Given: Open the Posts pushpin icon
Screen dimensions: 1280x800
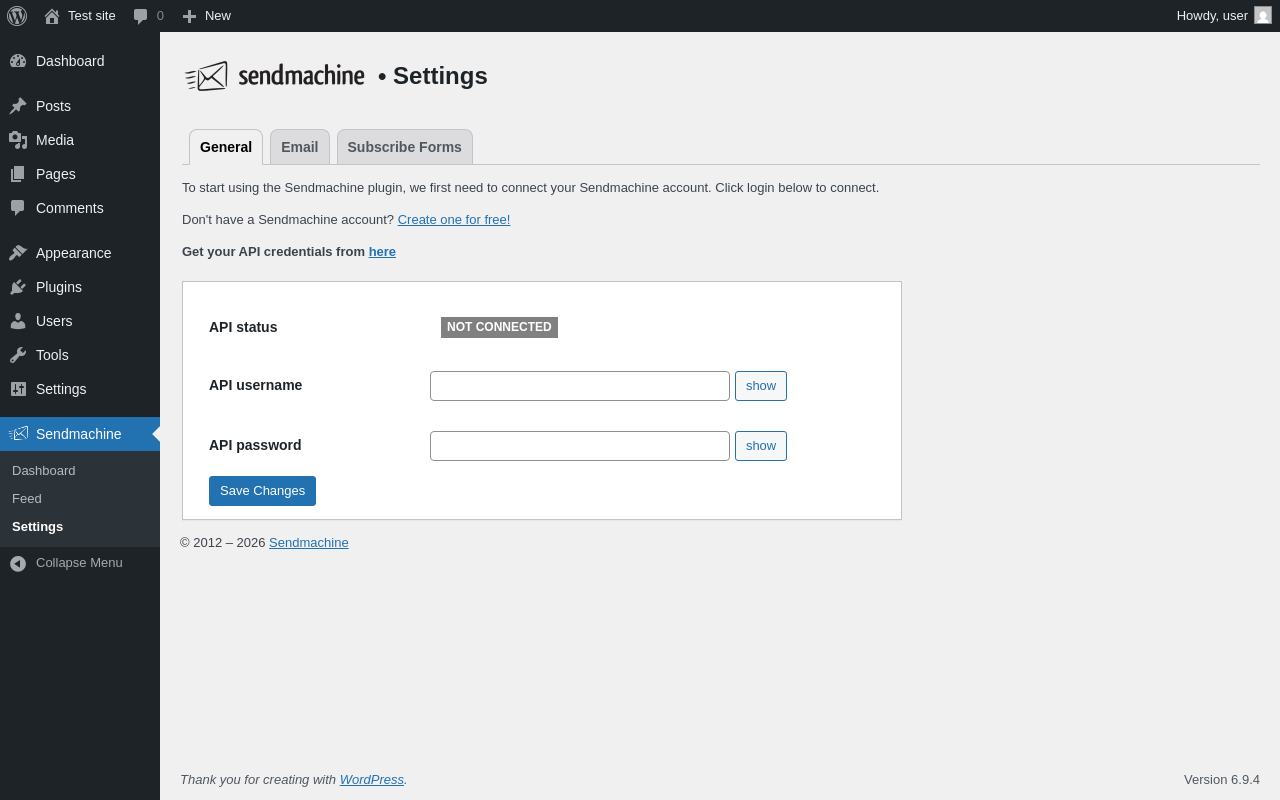Looking at the screenshot, I should [x=18, y=106].
